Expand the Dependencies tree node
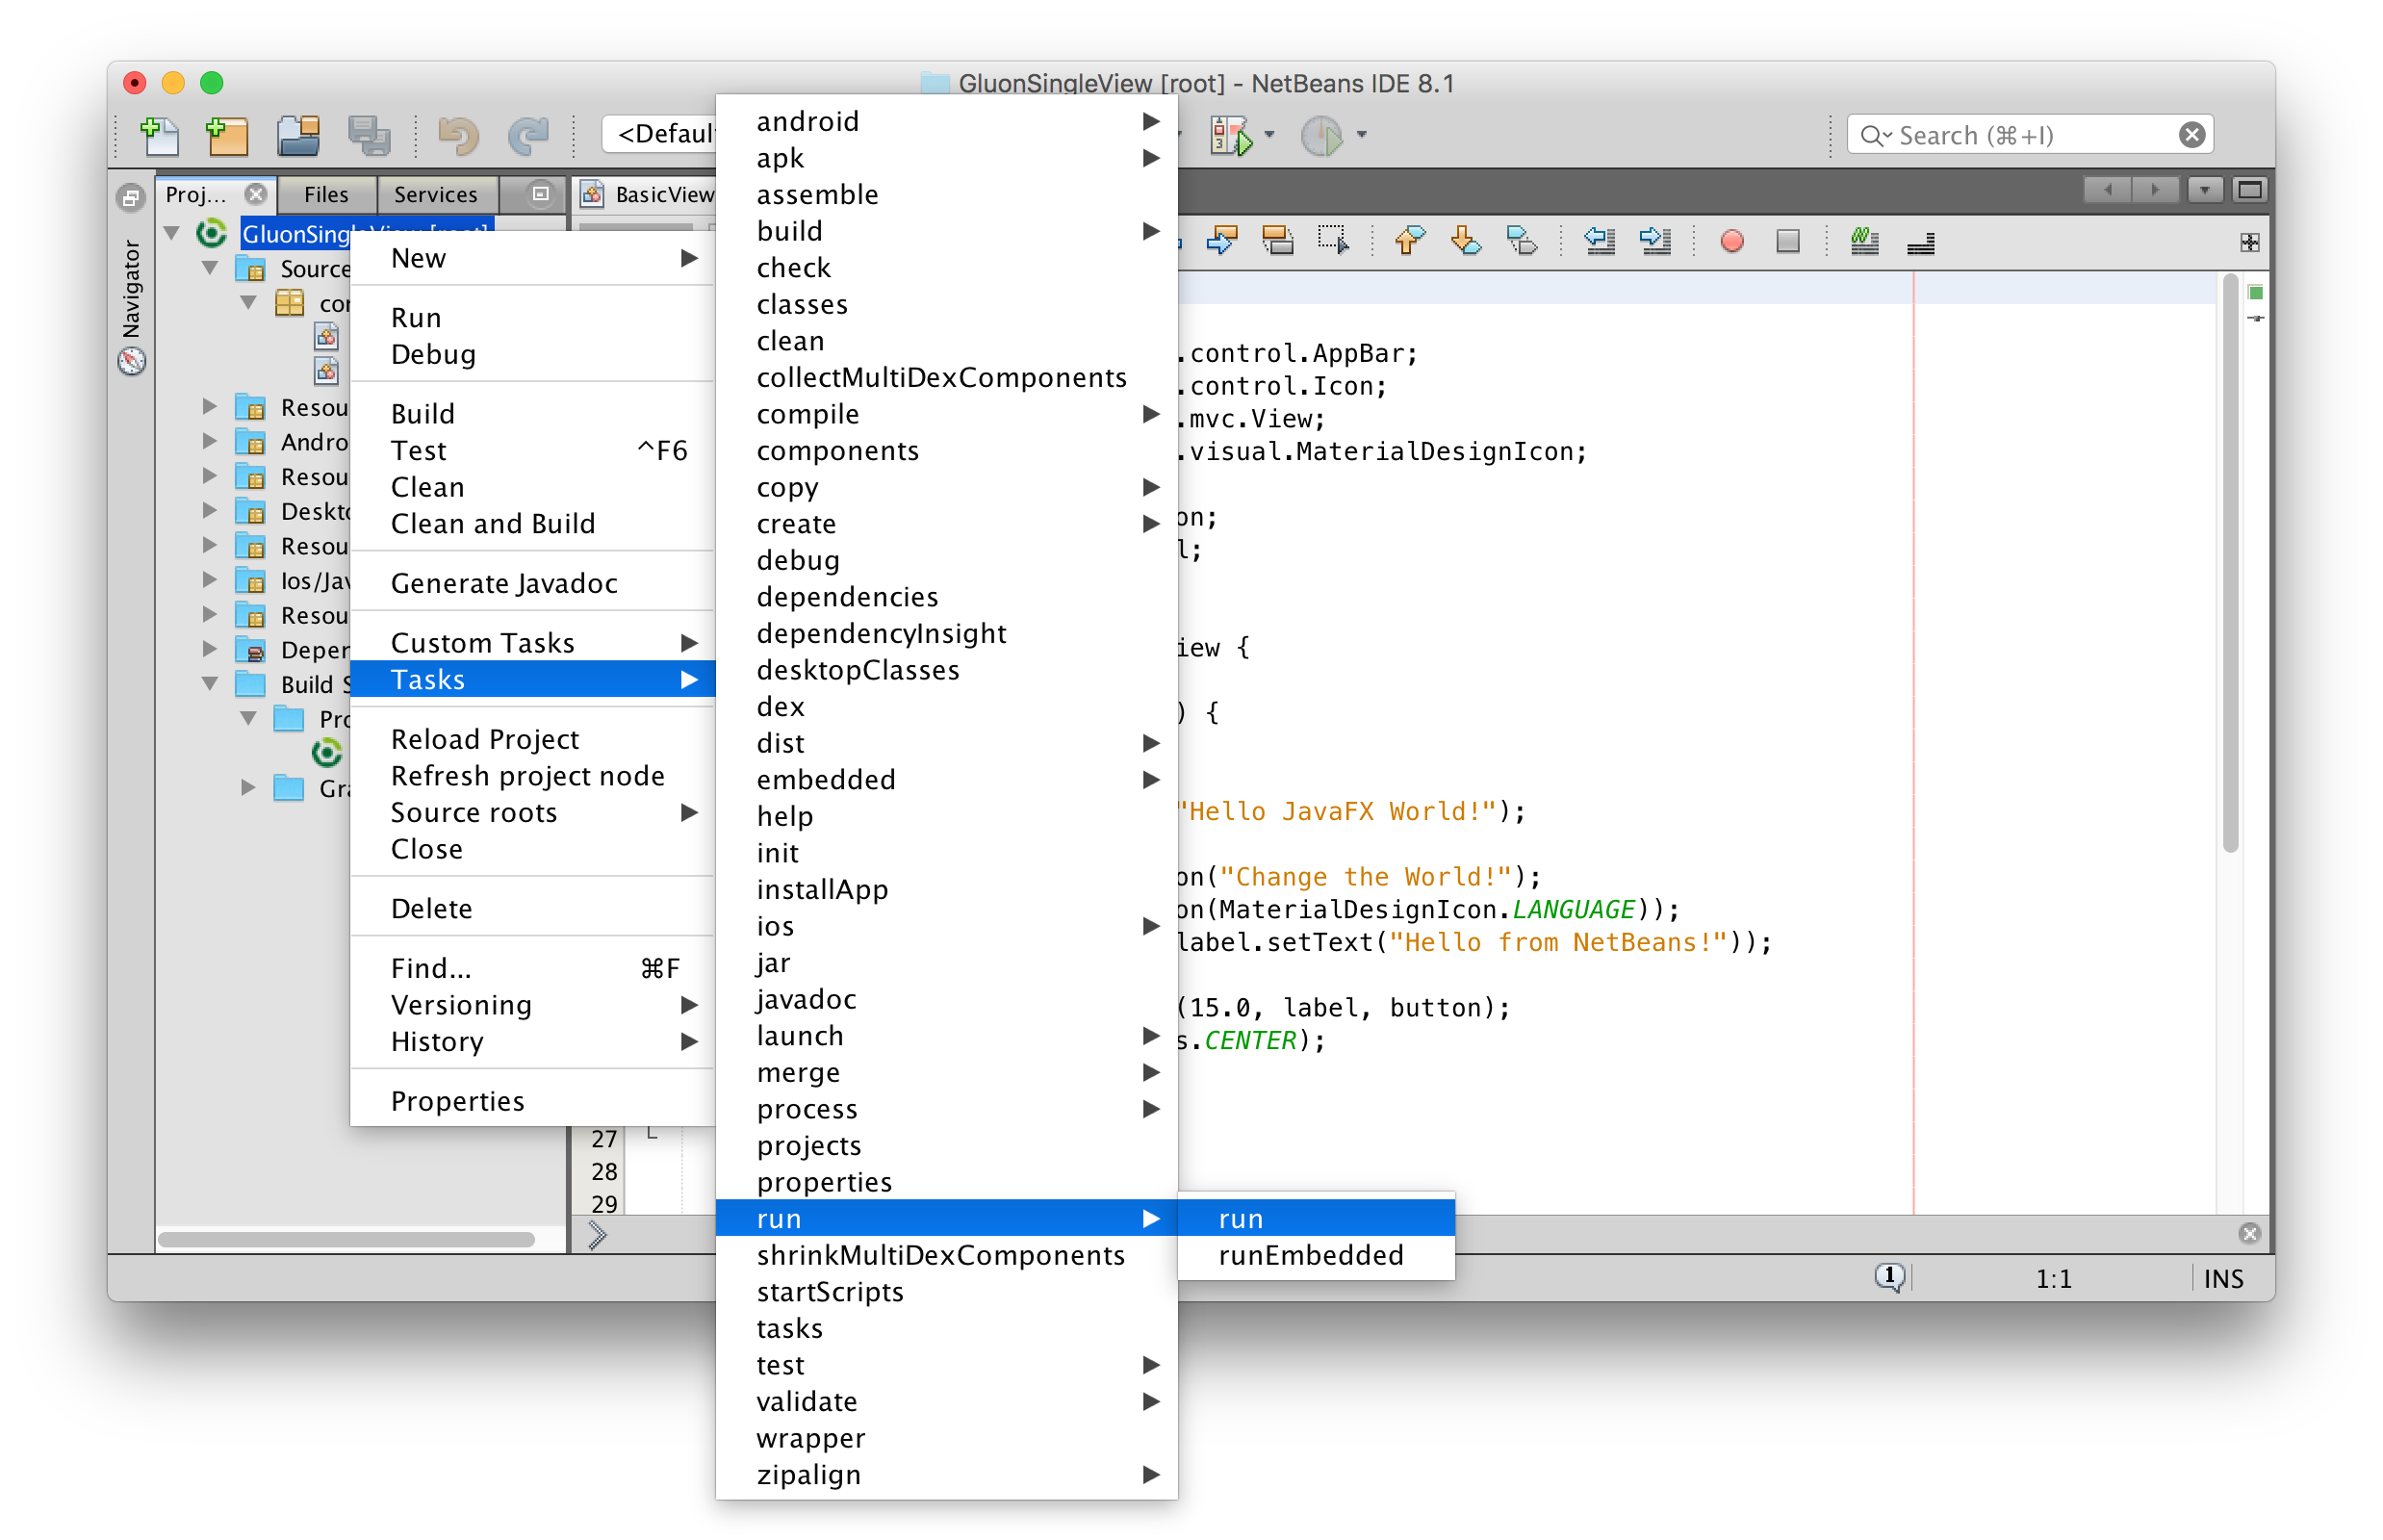 (210, 649)
